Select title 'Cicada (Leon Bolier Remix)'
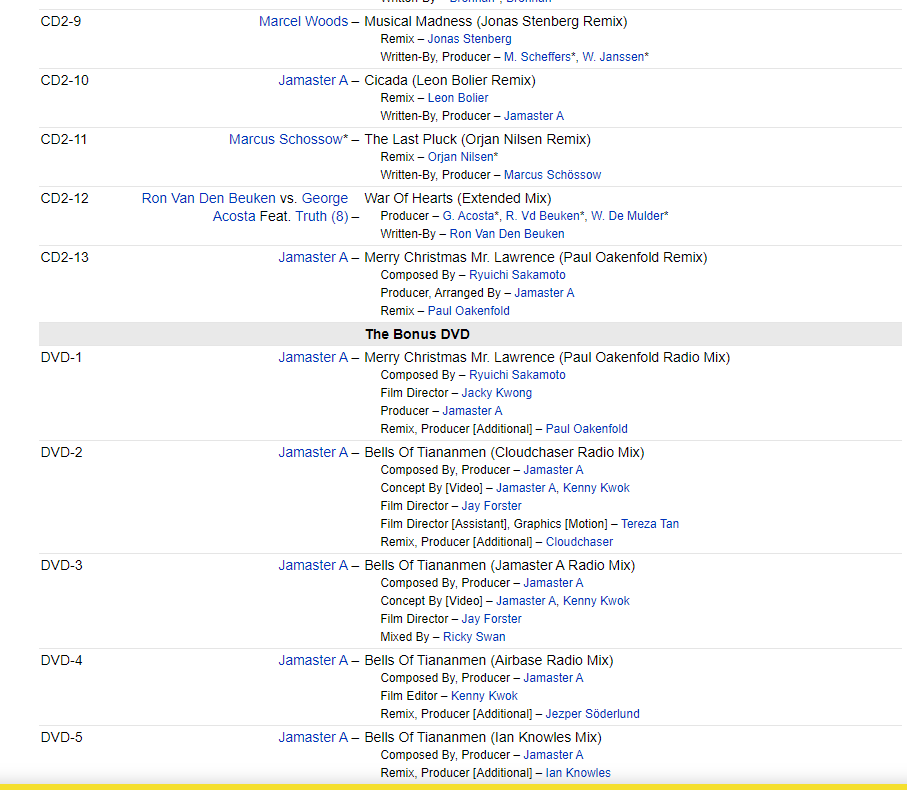Image resolution: width=907 pixels, height=790 pixels. (450, 80)
